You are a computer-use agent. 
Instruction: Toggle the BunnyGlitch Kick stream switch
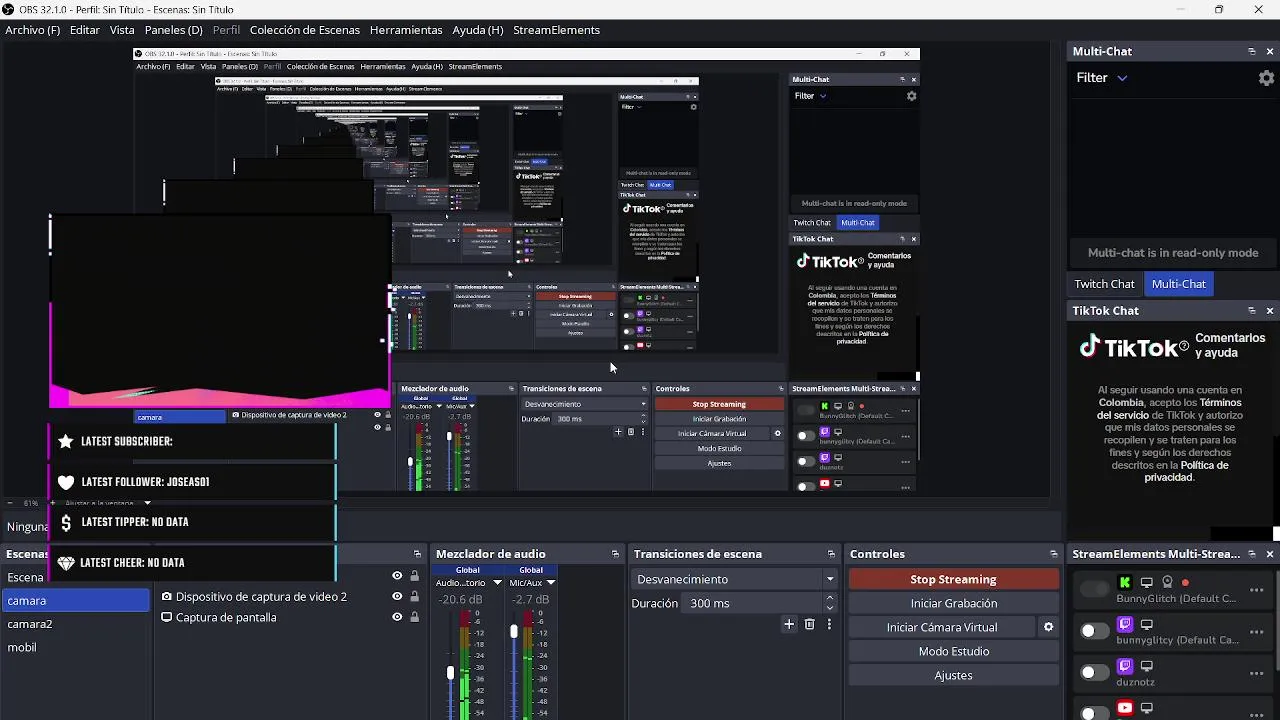click(x=1095, y=589)
